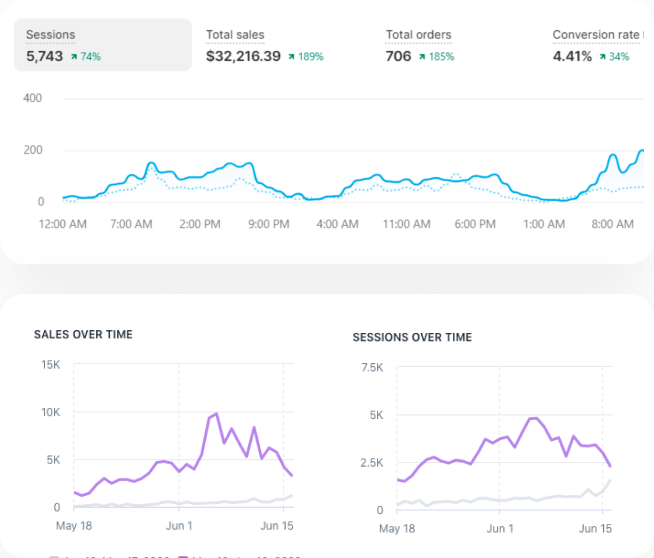
Task: Click the sales chart peak near 10K
Action: pos(216,413)
